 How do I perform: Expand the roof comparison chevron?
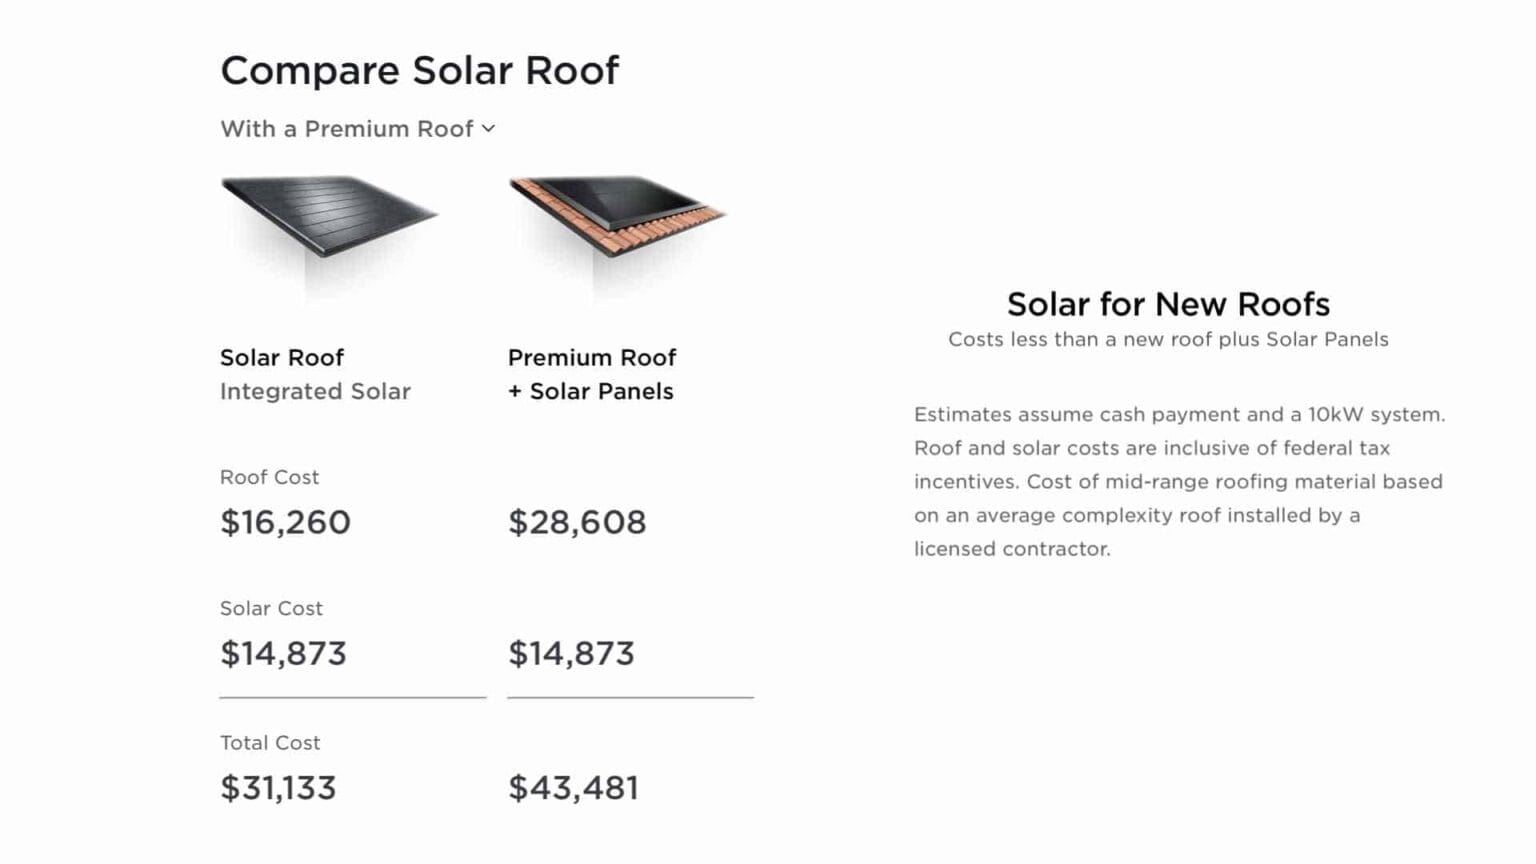[x=488, y=128]
